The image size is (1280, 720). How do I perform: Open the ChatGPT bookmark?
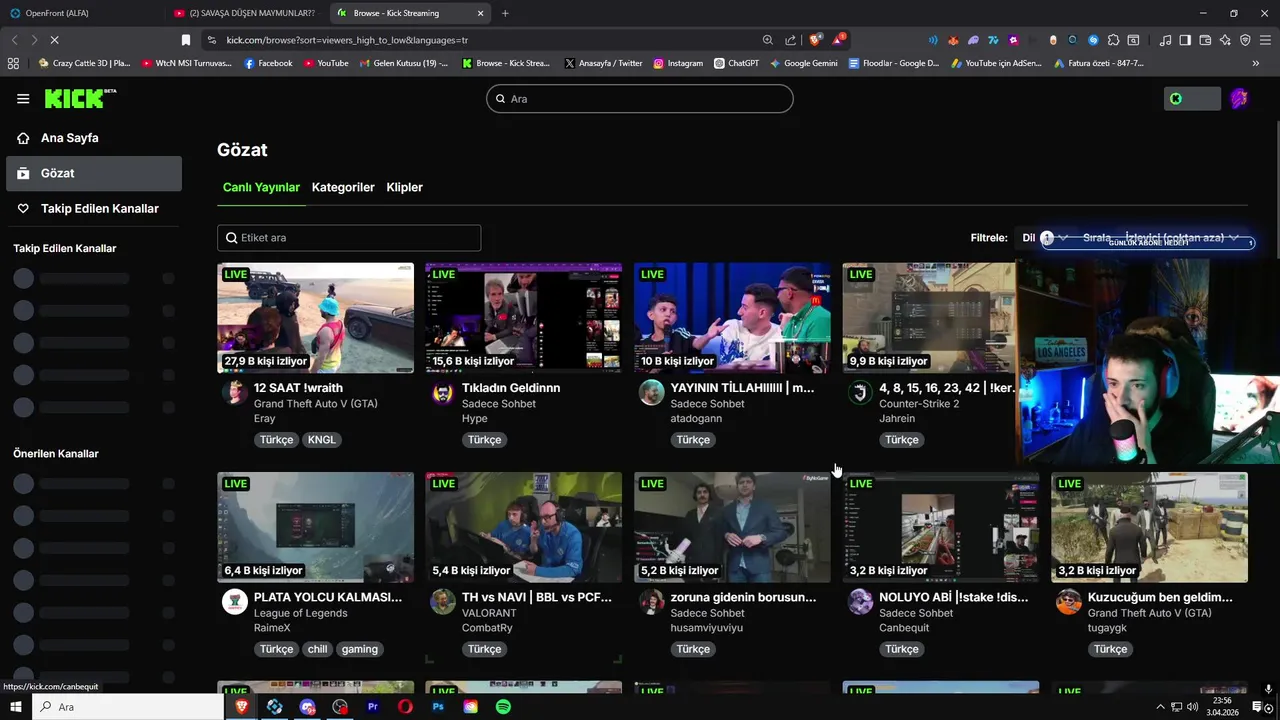(736, 63)
